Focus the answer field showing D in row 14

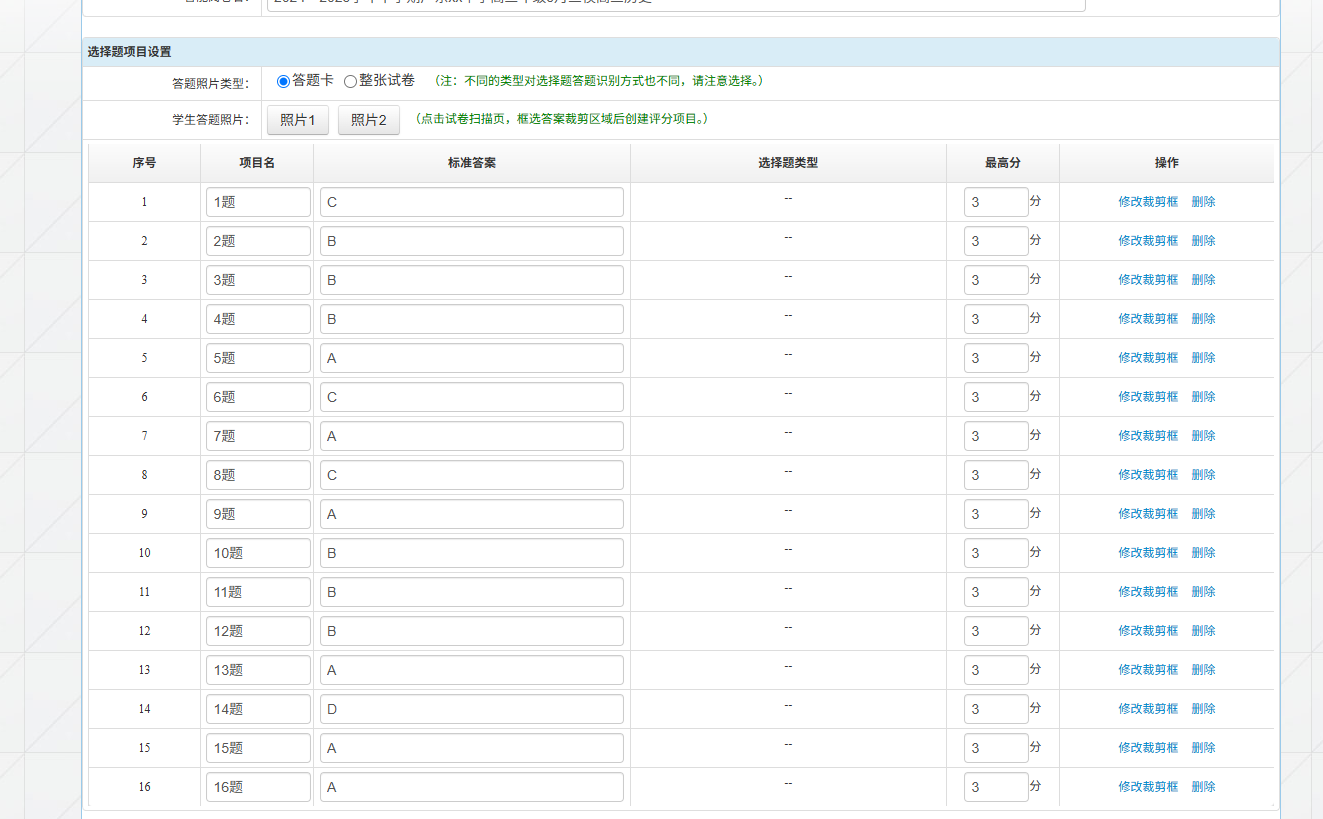[x=471, y=709]
